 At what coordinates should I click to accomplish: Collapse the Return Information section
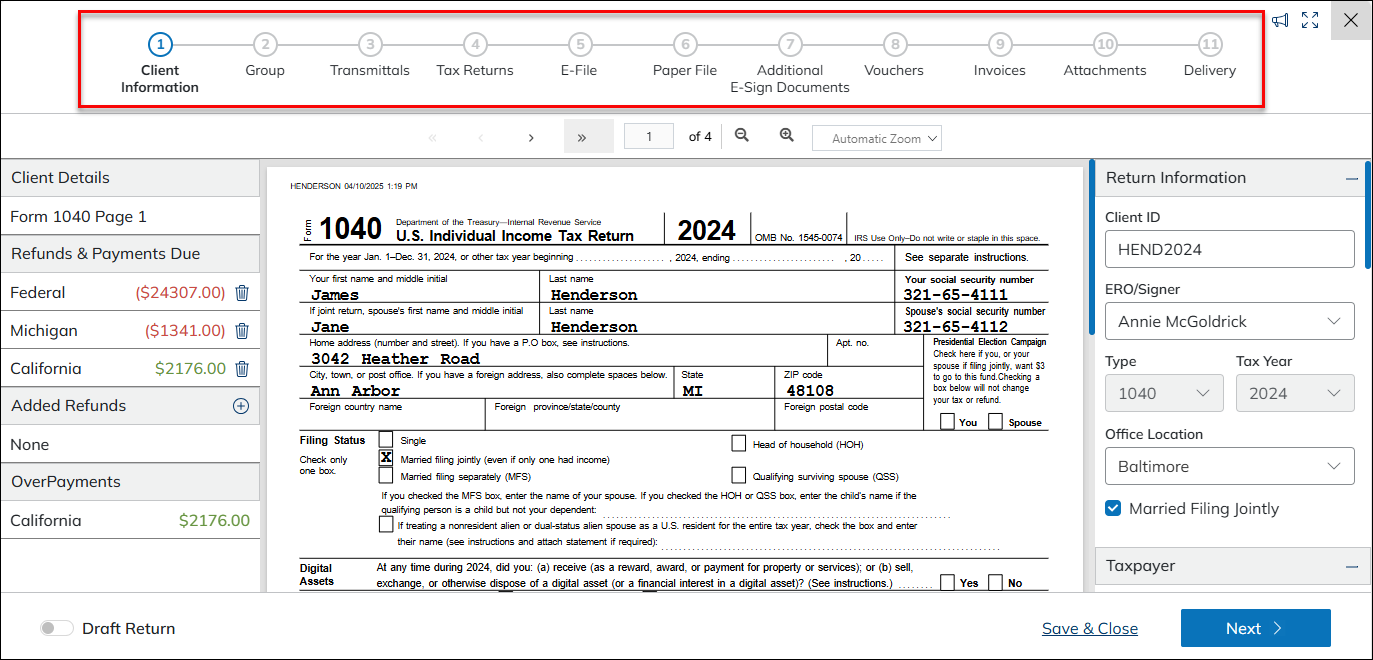coord(1352,179)
